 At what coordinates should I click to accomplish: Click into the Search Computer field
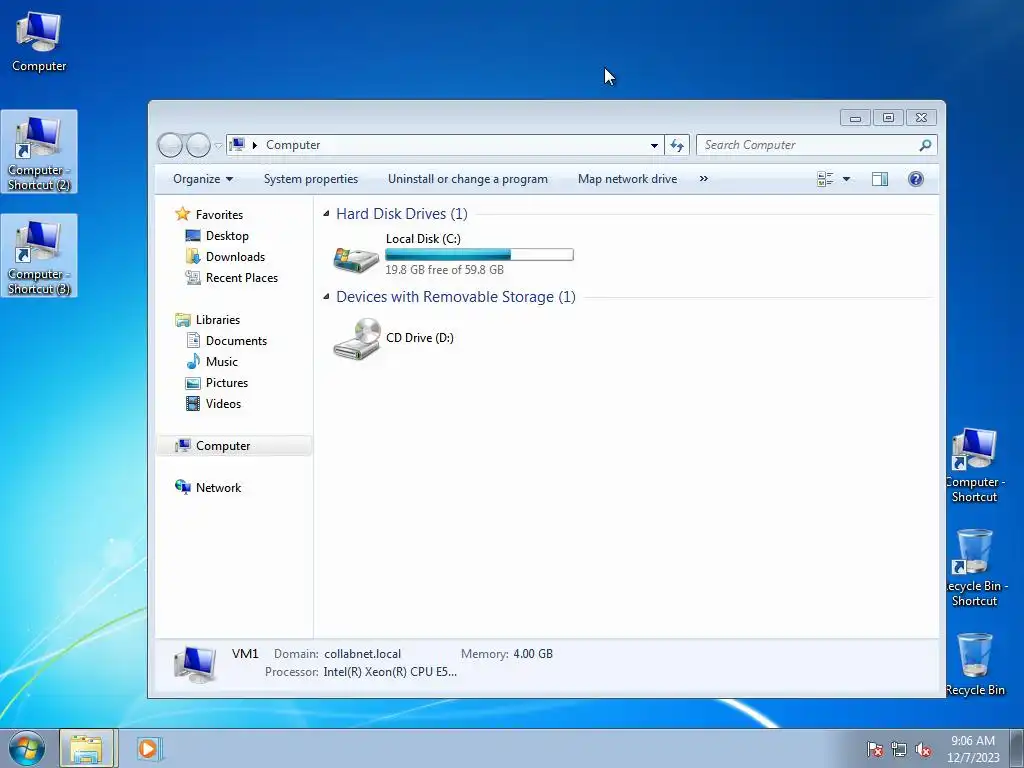point(808,145)
